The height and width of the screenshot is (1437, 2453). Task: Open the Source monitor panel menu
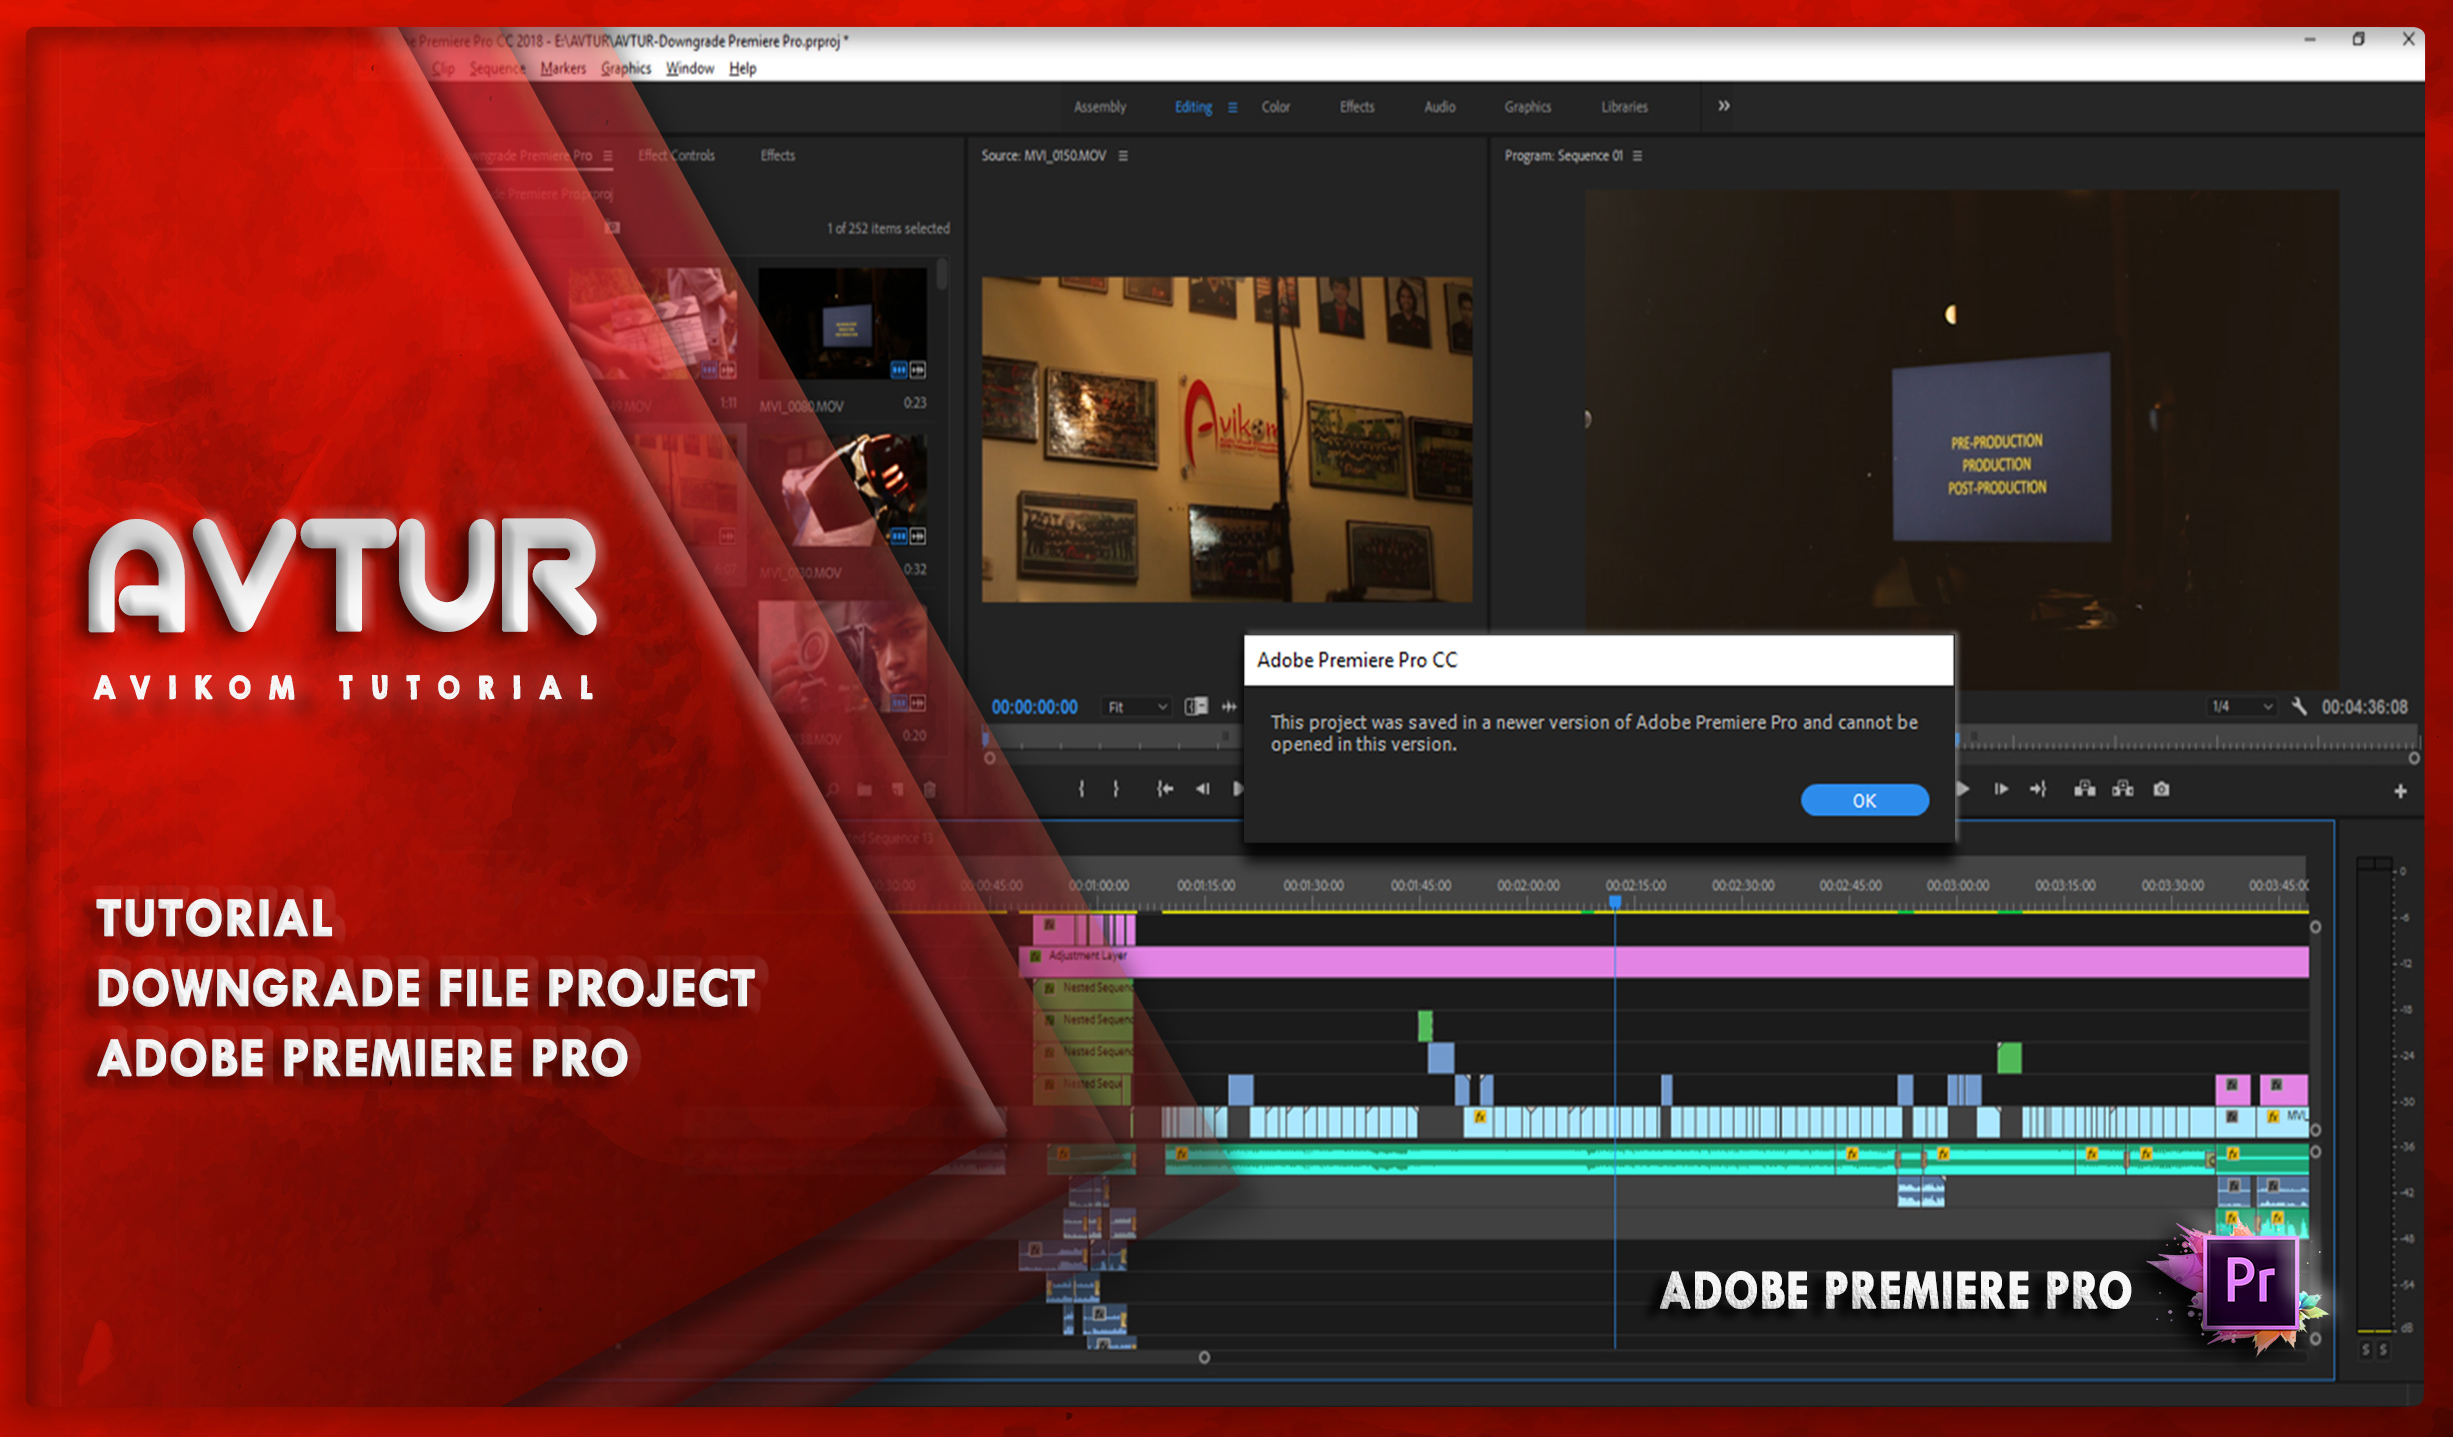tap(1123, 156)
